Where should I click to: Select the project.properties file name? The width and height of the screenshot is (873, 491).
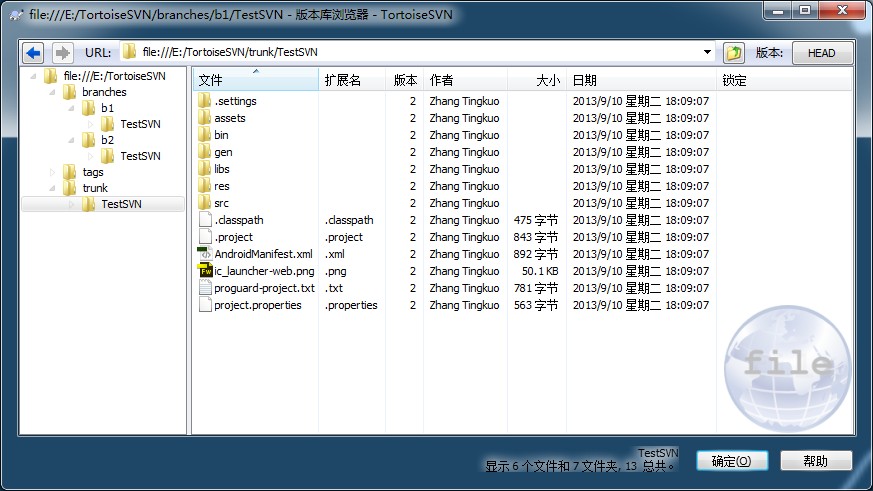tap(258, 305)
